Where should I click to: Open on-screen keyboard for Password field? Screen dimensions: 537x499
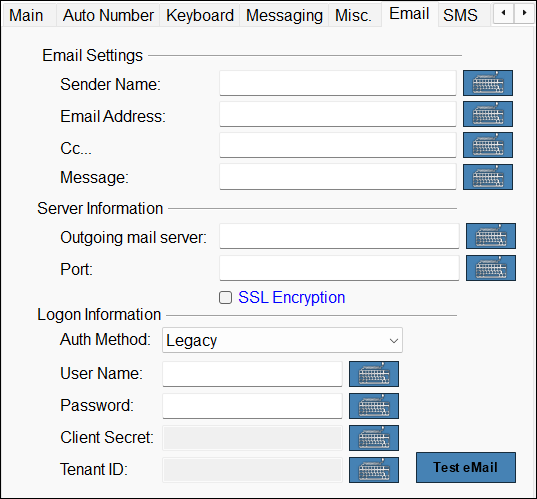click(x=374, y=406)
